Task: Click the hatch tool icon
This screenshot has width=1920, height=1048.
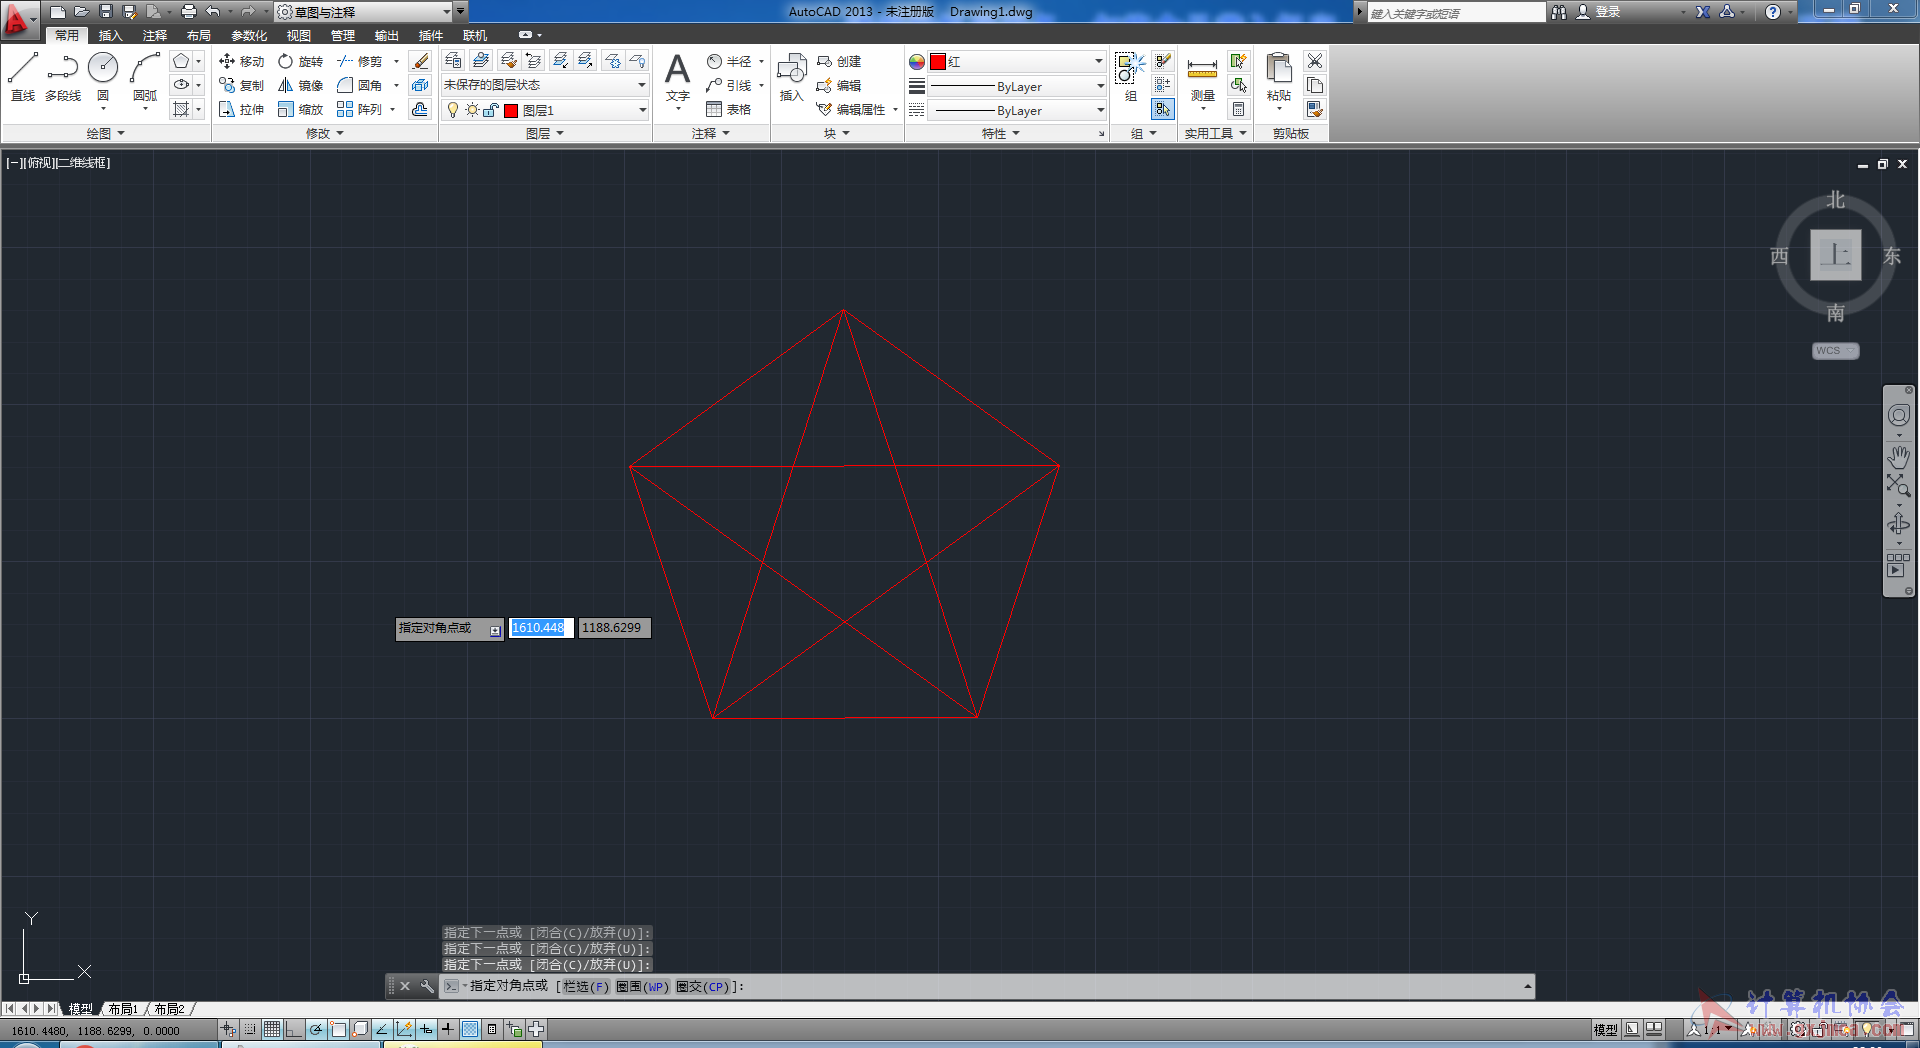Action: point(181,109)
